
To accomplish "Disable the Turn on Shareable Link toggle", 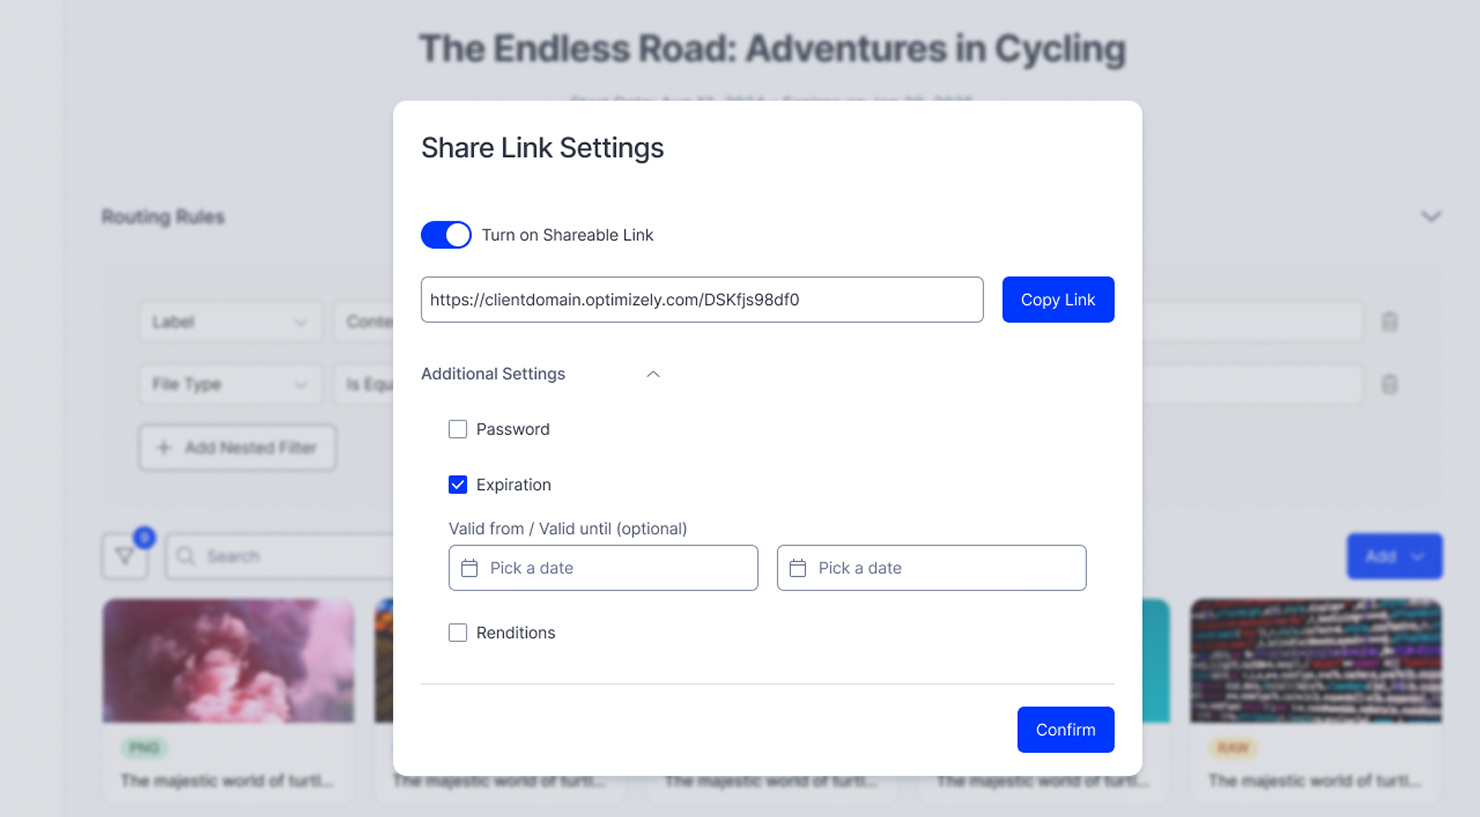I will (446, 235).
